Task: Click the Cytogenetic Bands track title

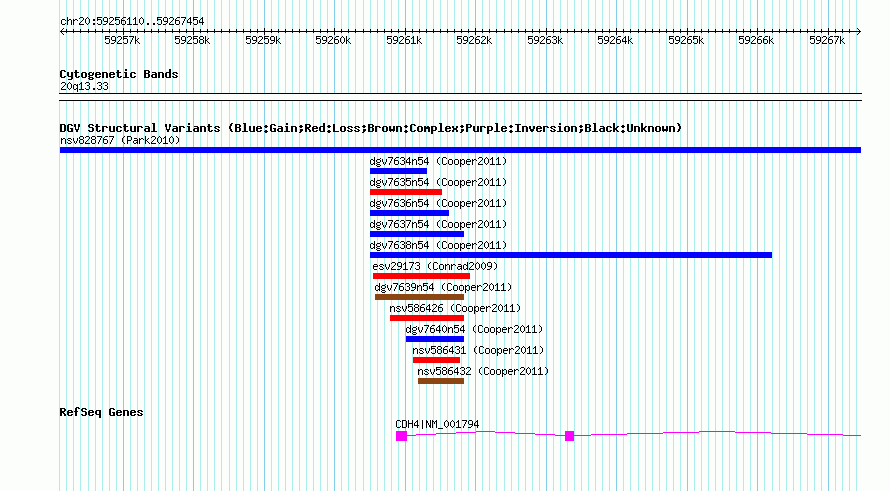Action: [x=119, y=74]
